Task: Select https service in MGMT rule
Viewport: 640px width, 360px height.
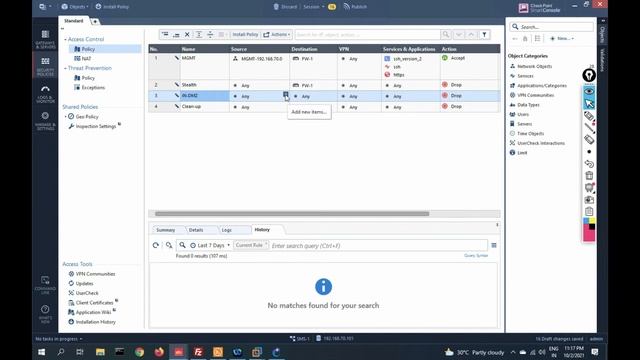Action: [394, 75]
